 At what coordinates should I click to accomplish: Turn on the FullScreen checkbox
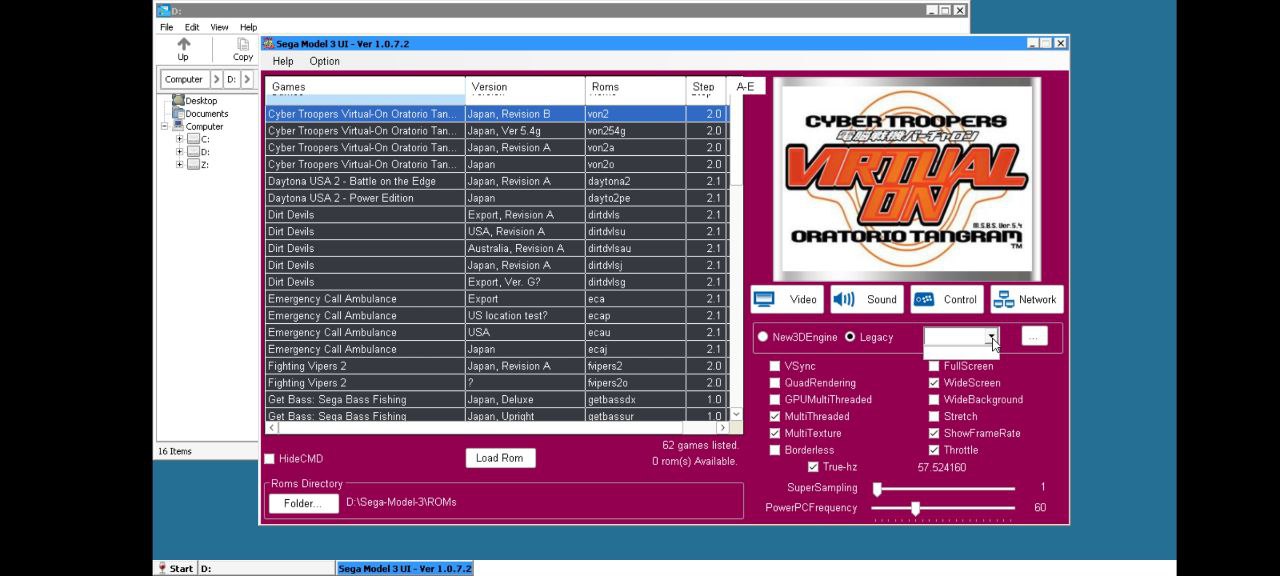[x=934, y=367]
